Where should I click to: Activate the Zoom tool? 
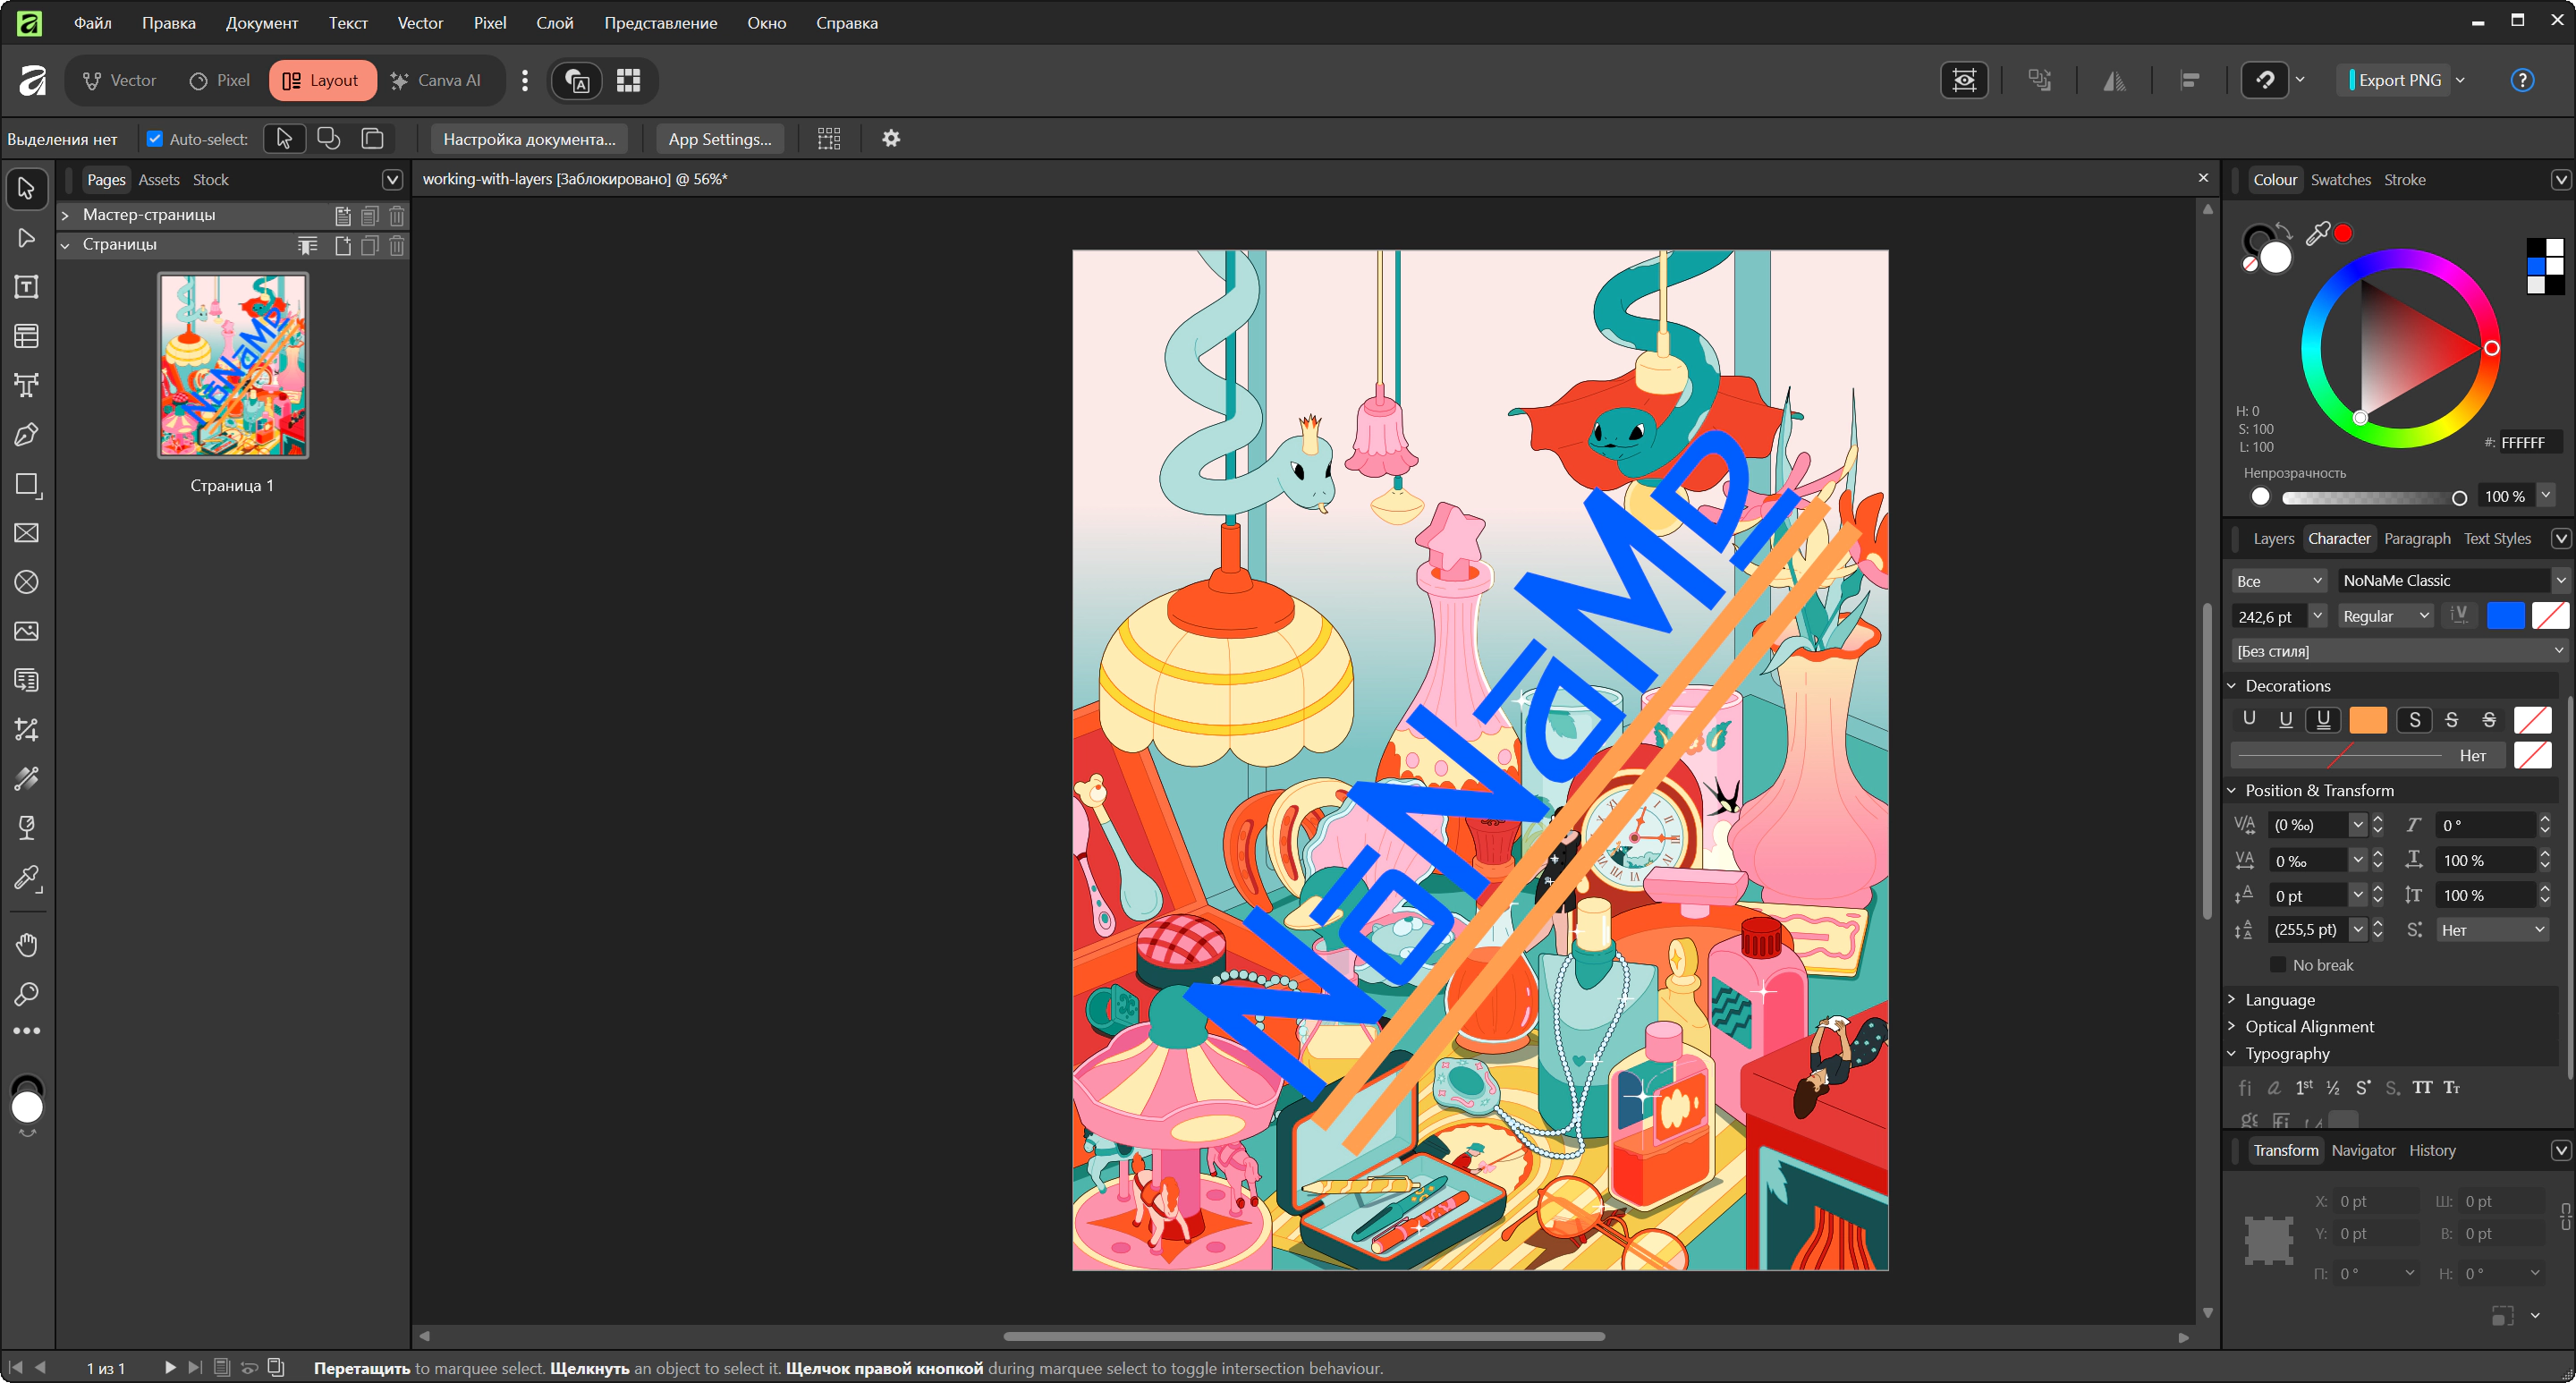click(27, 993)
